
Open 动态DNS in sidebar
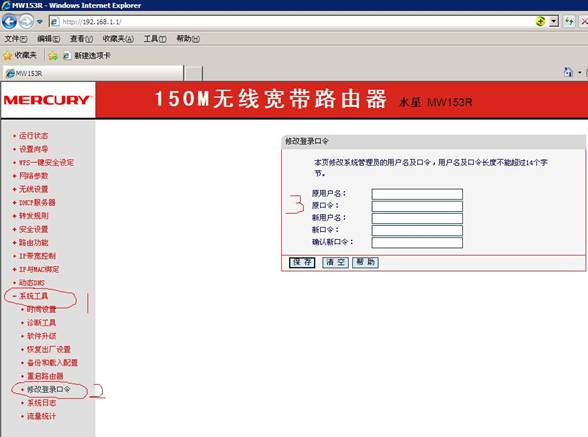click(32, 283)
